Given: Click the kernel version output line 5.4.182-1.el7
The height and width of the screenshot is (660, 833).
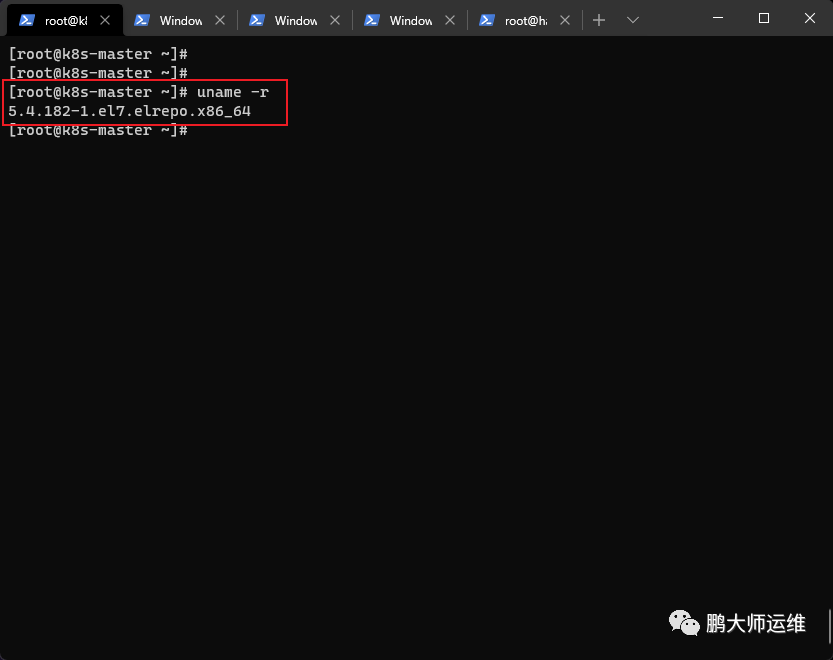Looking at the screenshot, I should point(129,111).
